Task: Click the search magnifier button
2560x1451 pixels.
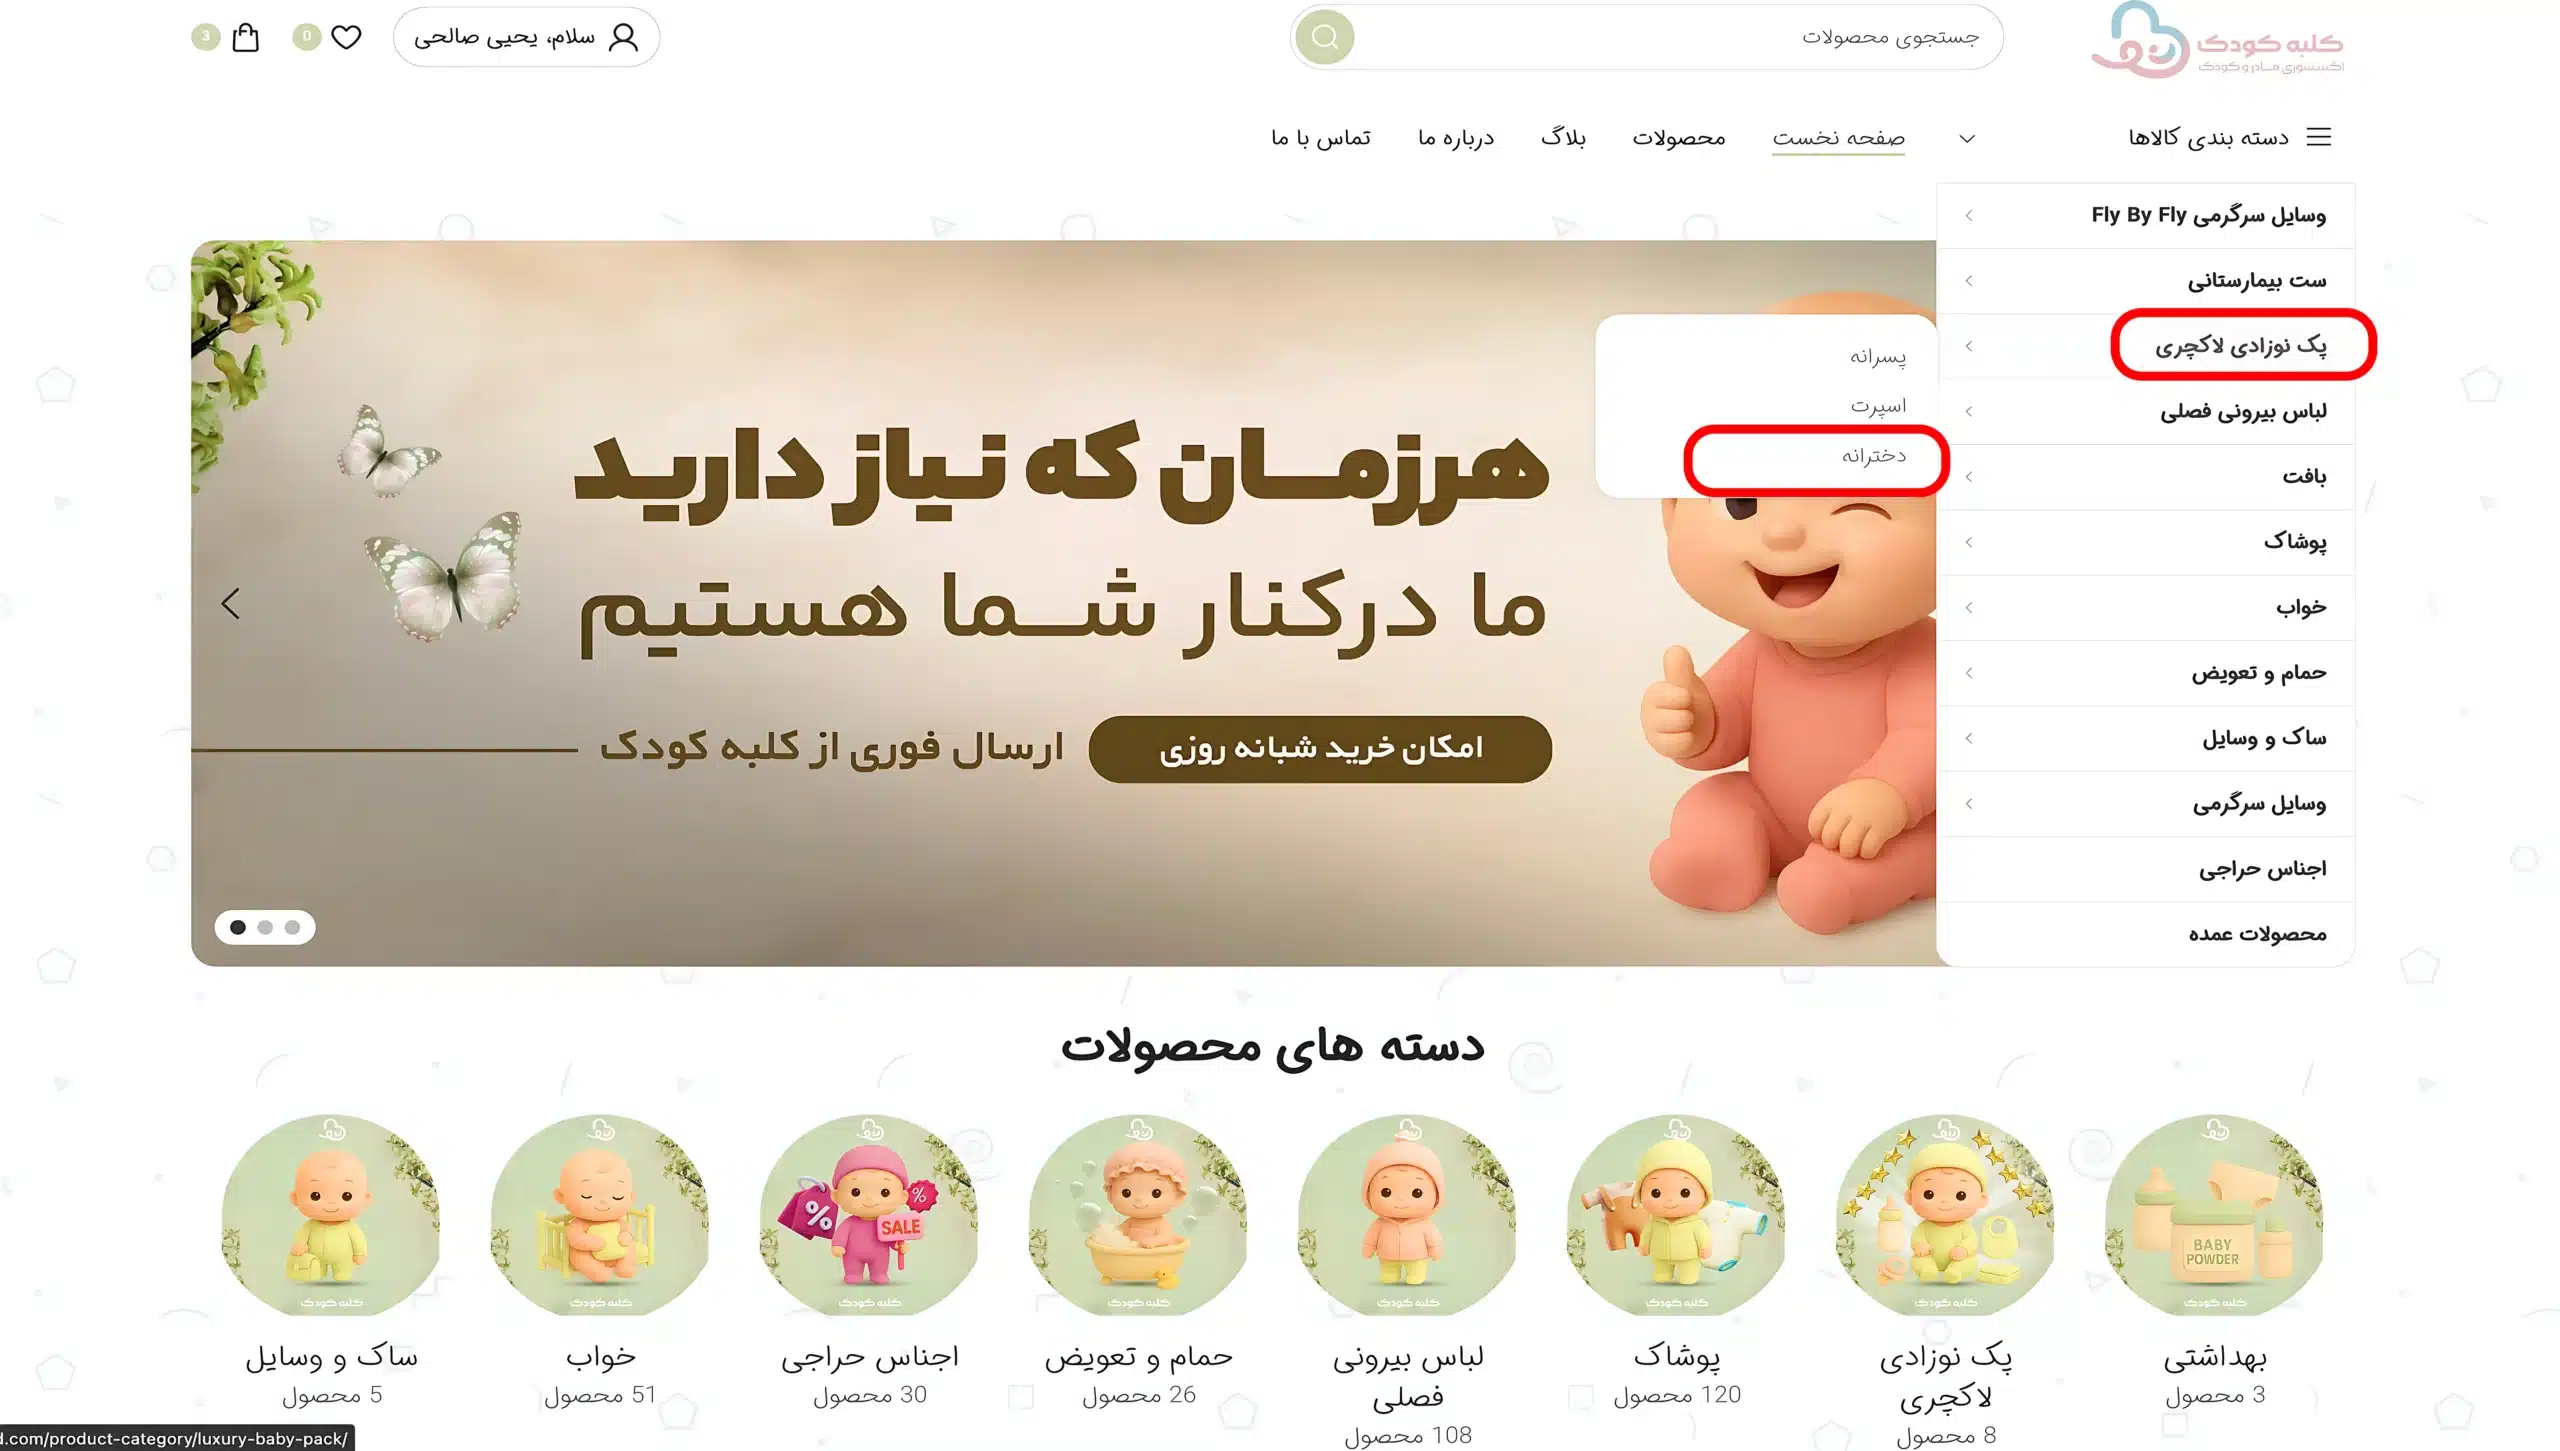Action: [1325, 37]
